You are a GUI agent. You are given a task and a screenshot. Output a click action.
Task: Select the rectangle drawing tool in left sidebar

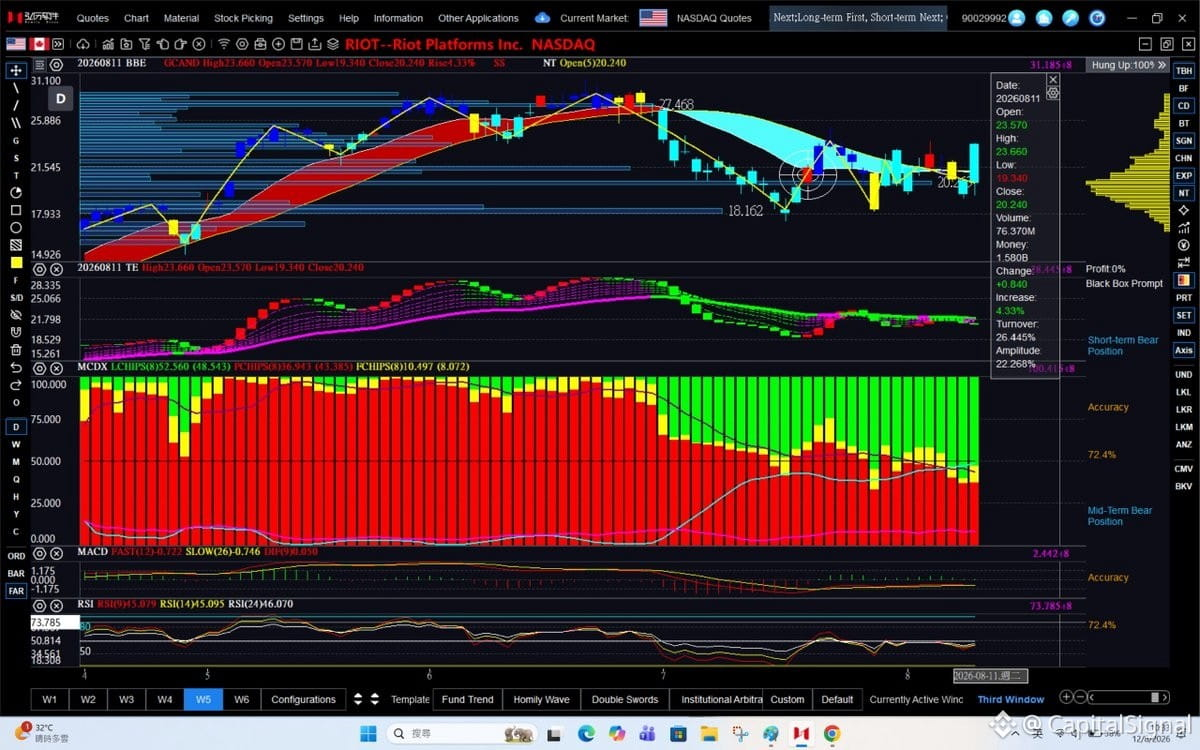pyautogui.click(x=16, y=210)
